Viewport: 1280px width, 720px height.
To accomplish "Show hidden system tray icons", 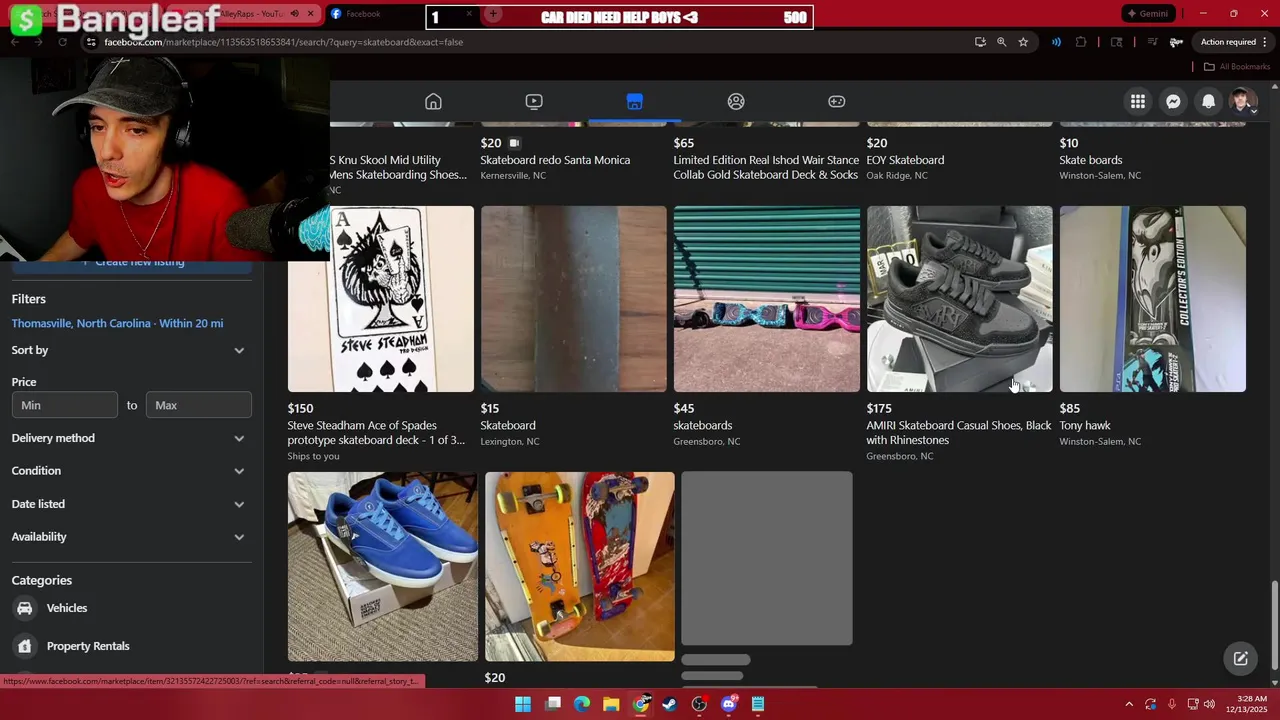I will tap(1129, 704).
